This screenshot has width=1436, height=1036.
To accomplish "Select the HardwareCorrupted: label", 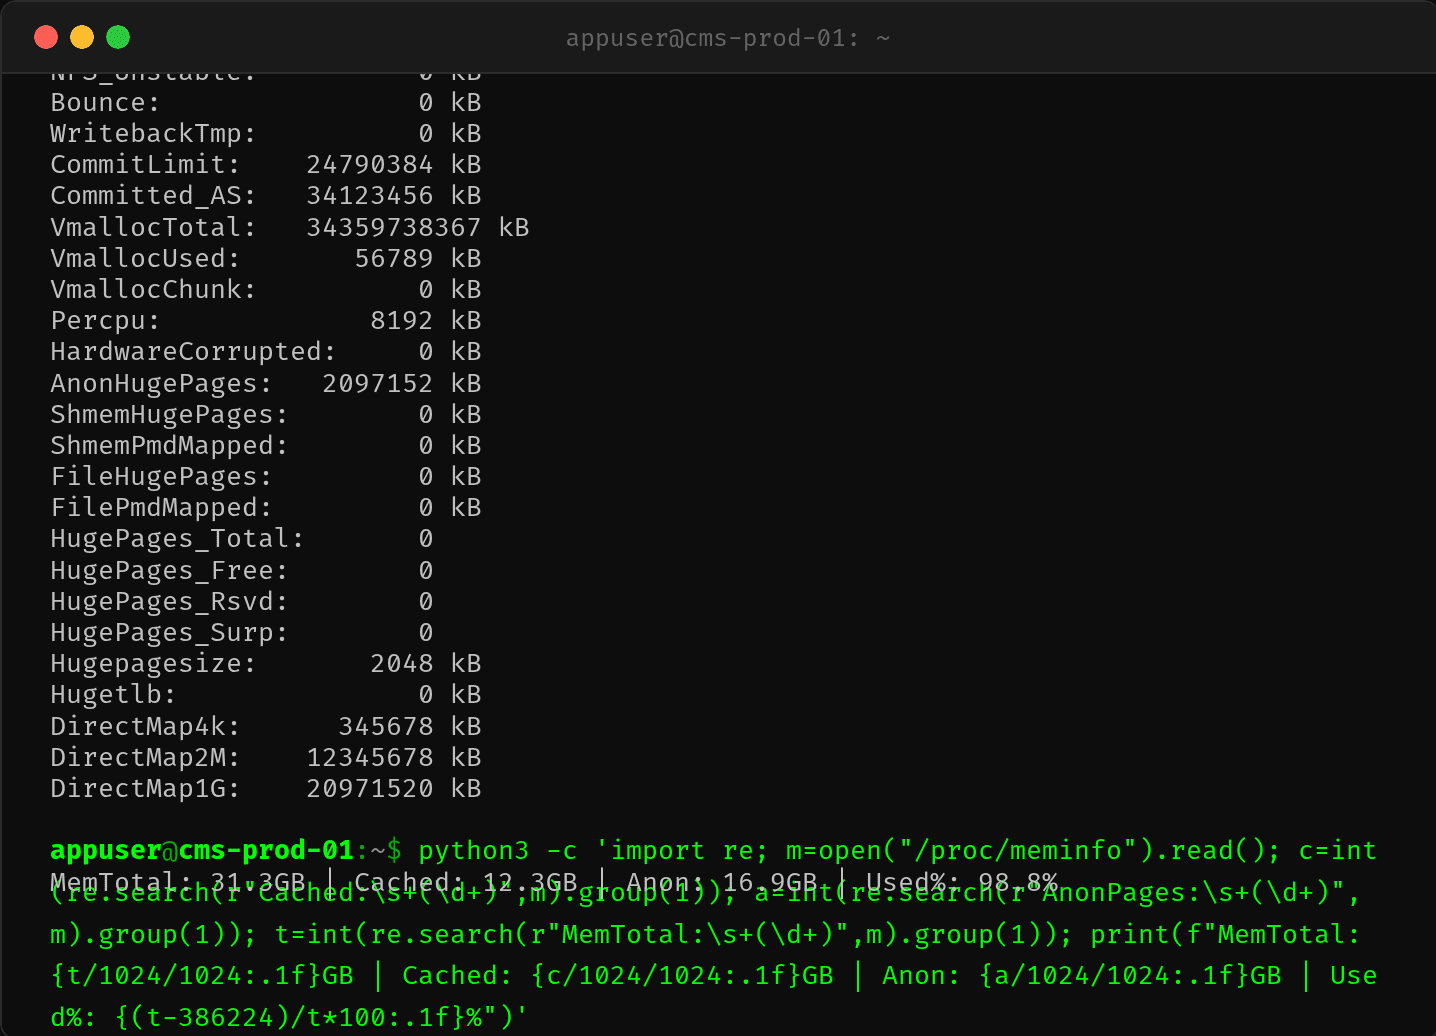I will pyautogui.click(x=194, y=351).
